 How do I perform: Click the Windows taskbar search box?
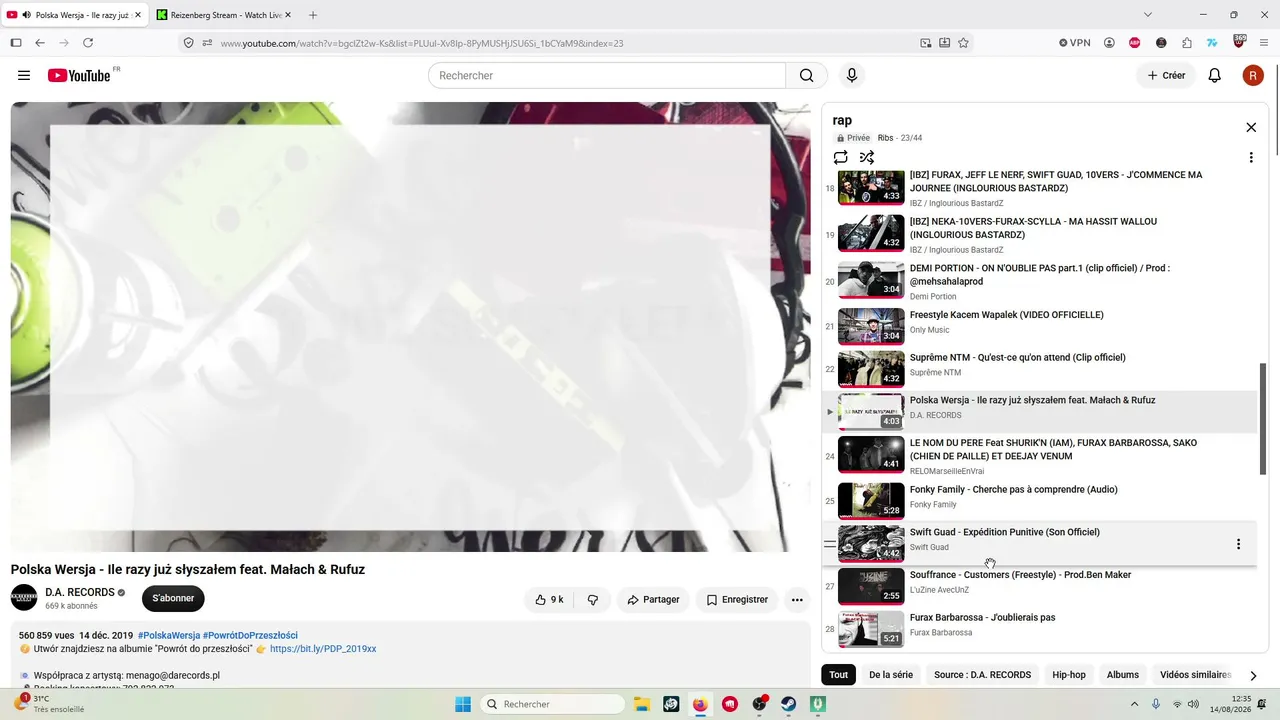(x=553, y=704)
